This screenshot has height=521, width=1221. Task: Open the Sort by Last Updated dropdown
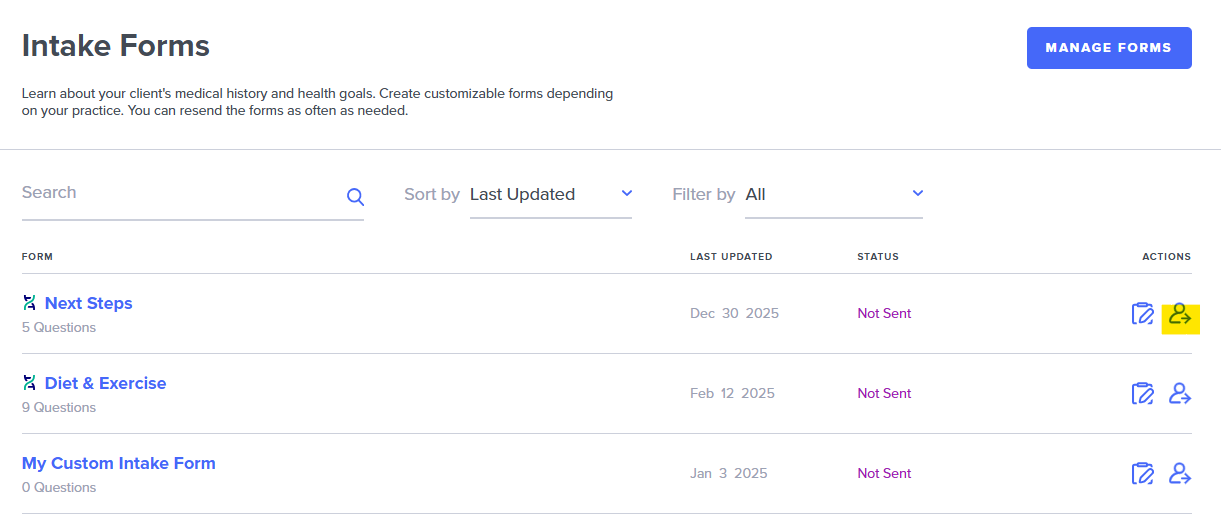click(x=550, y=195)
